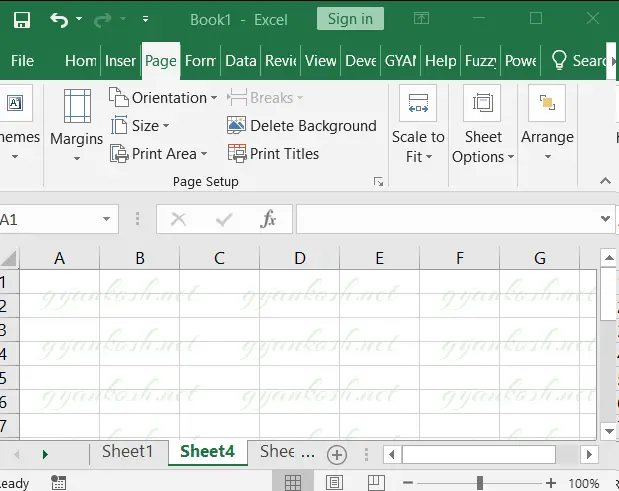Click horizontal scrollbar left arrow
Image resolution: width=619 pixels, height=491 pixels.
coord(392,455)
